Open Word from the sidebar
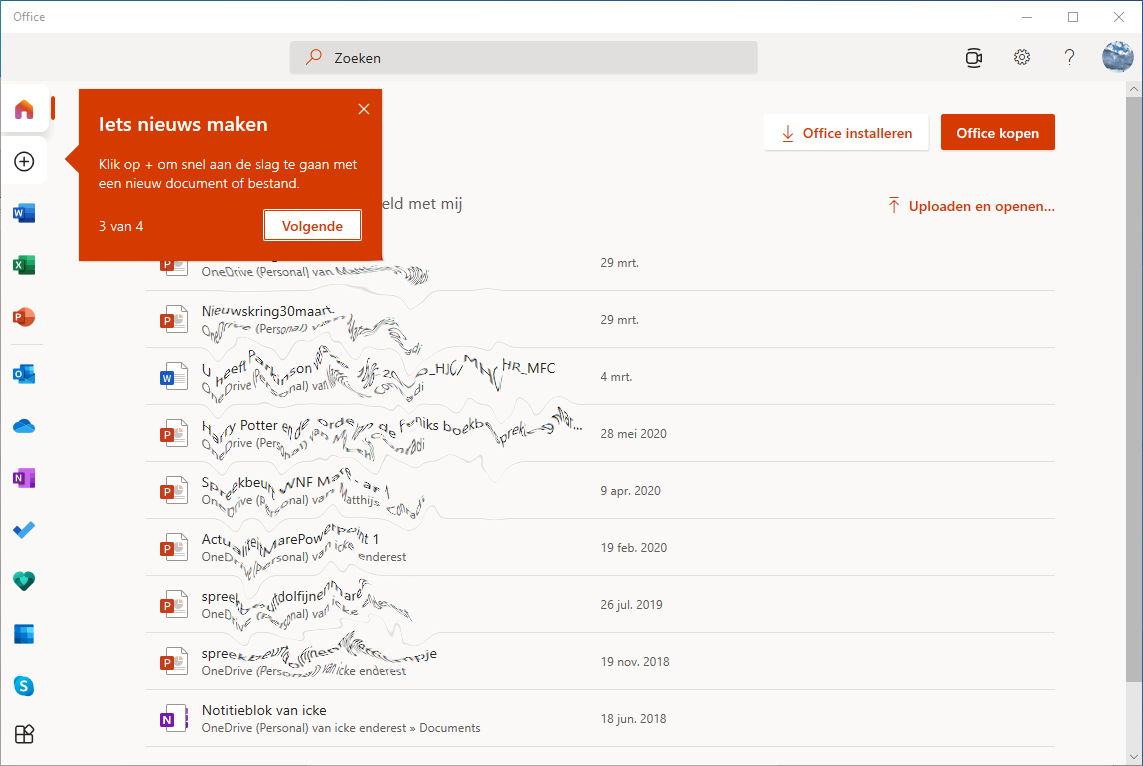1143x766 pixels. pyautogui.click(x=24, y=213)
